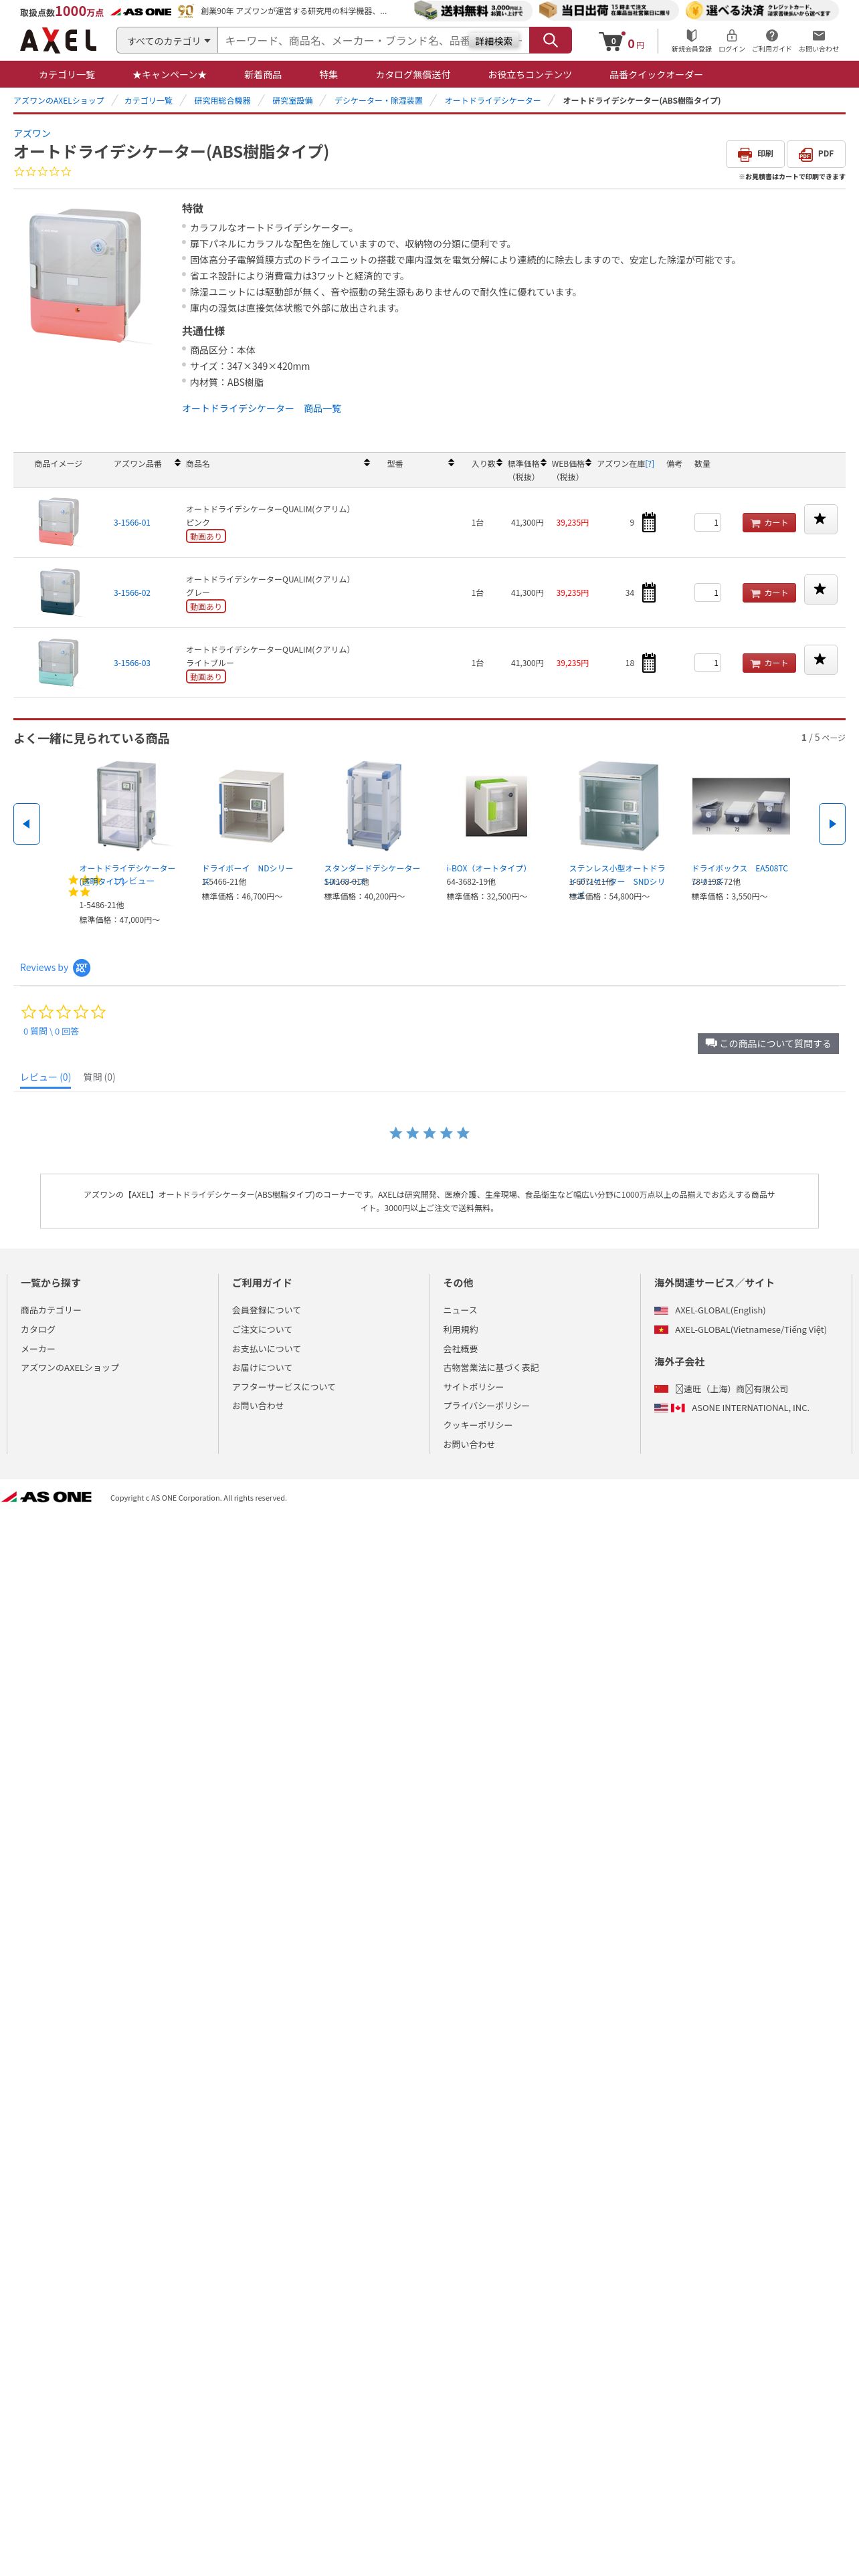This screenshot has height=2576, width=859.
Task: Edit quantity field for 3-1566-03
Action: coord(708,663)
